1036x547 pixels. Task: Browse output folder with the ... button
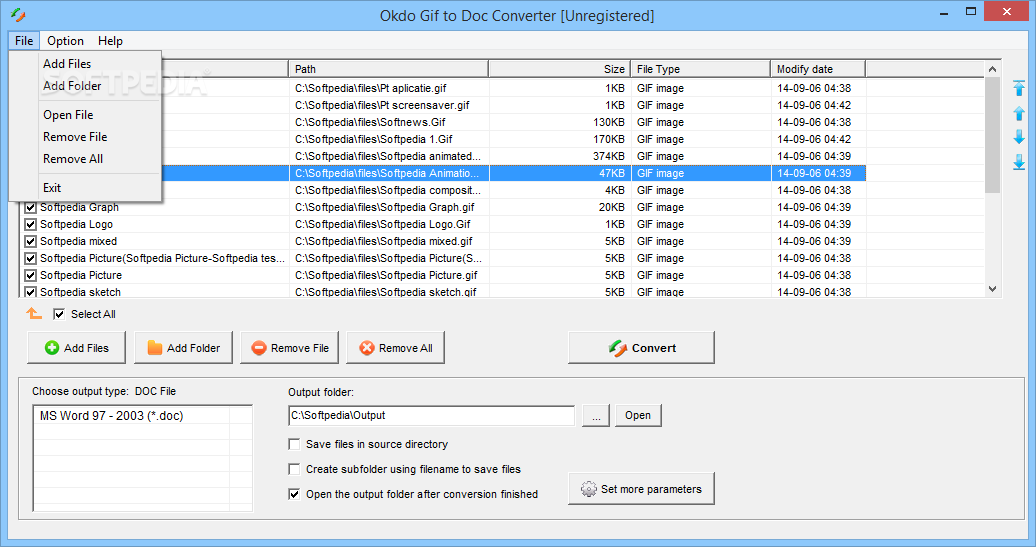point(596,416)
